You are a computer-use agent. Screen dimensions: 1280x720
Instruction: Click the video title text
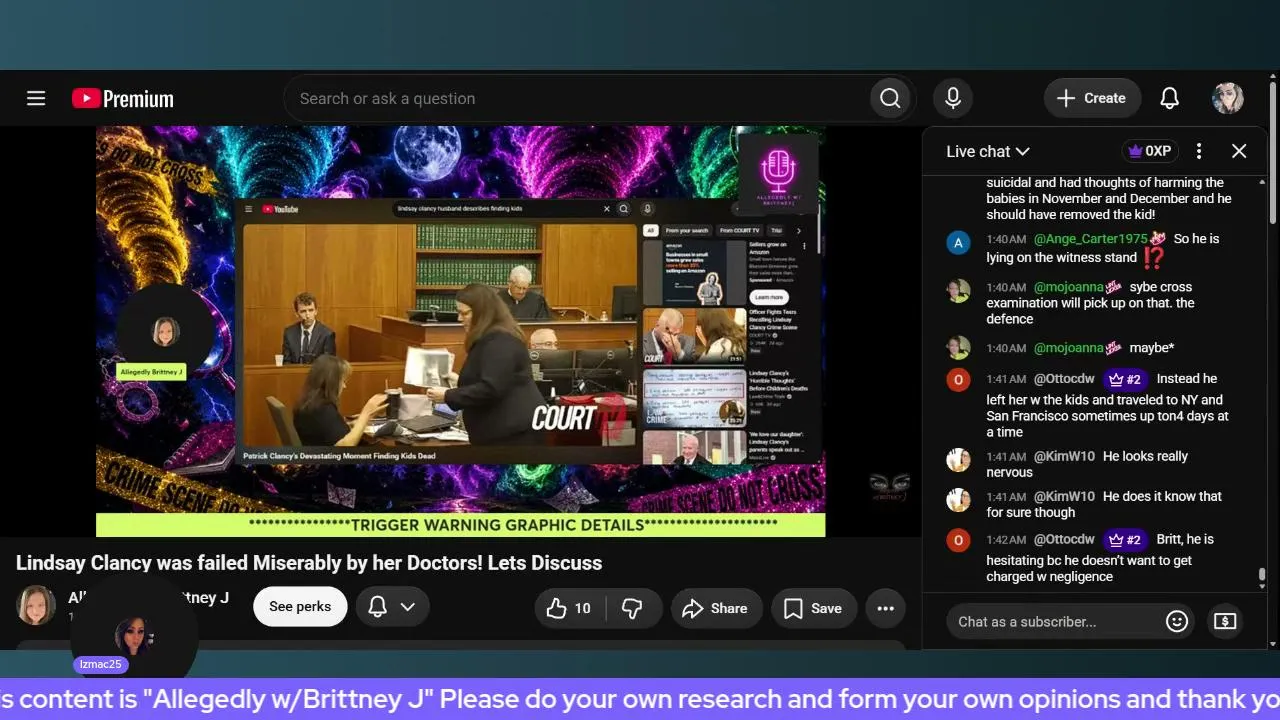309,563
